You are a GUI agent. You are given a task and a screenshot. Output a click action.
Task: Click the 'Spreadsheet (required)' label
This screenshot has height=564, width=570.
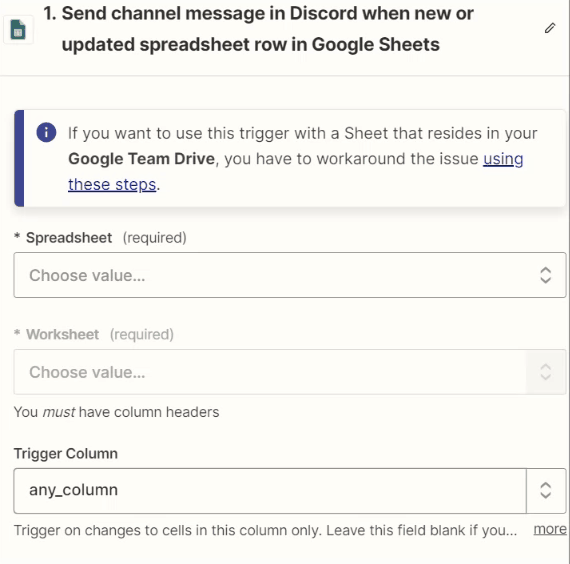[100, 238]
